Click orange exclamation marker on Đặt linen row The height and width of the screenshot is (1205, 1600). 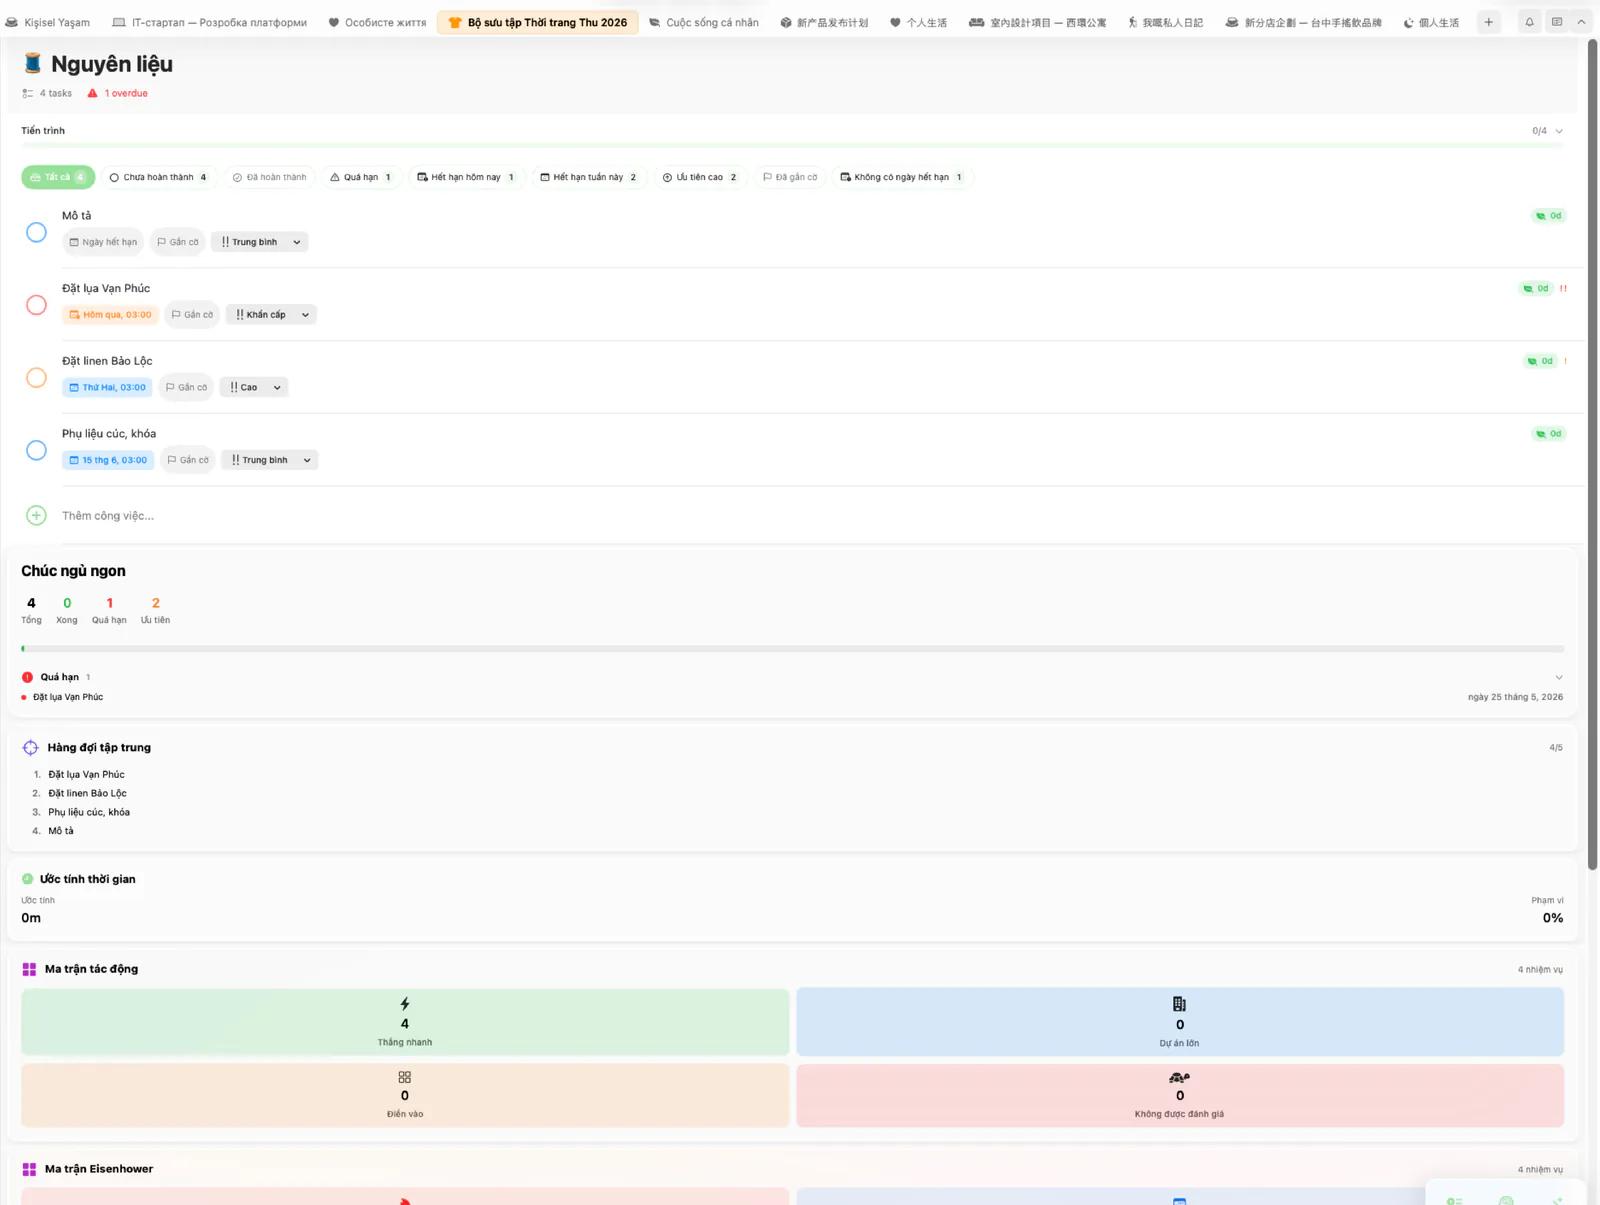pos(1565,361)
